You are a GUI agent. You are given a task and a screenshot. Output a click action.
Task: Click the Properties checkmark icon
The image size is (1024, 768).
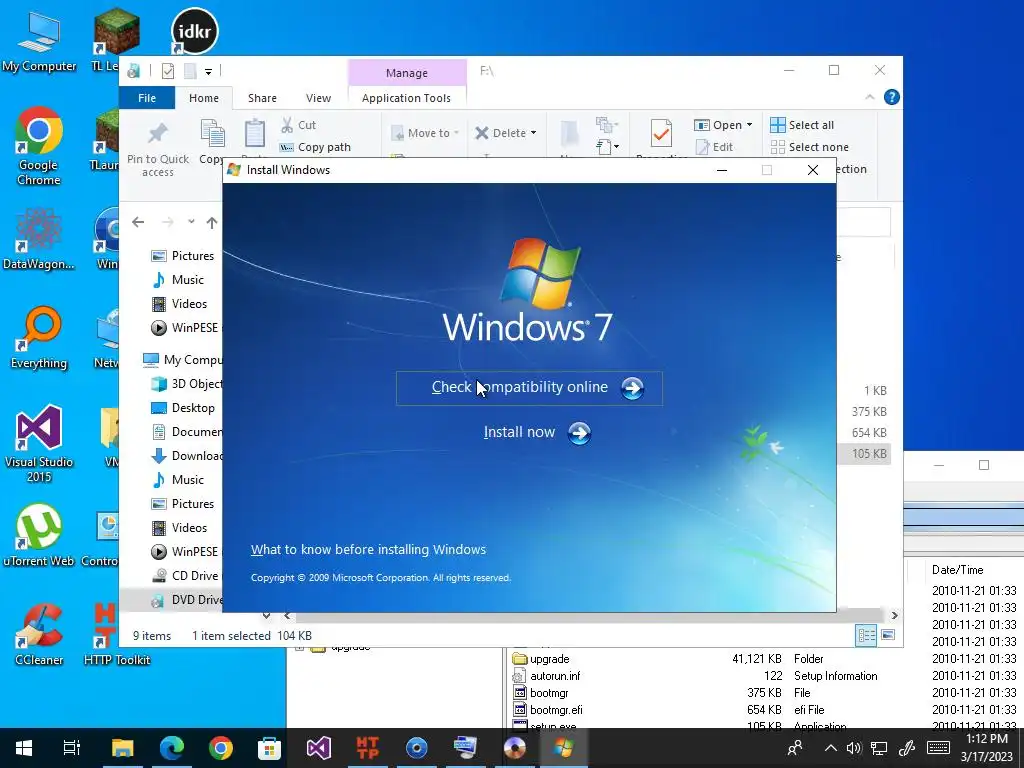(661, 134)
